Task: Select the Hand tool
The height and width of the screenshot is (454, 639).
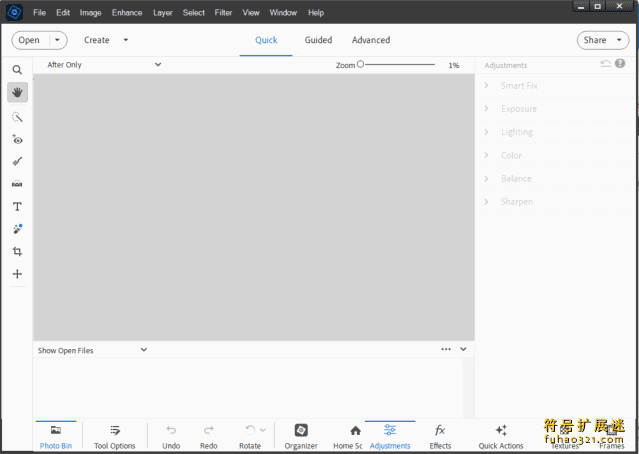Action: (x=17, y=93)
